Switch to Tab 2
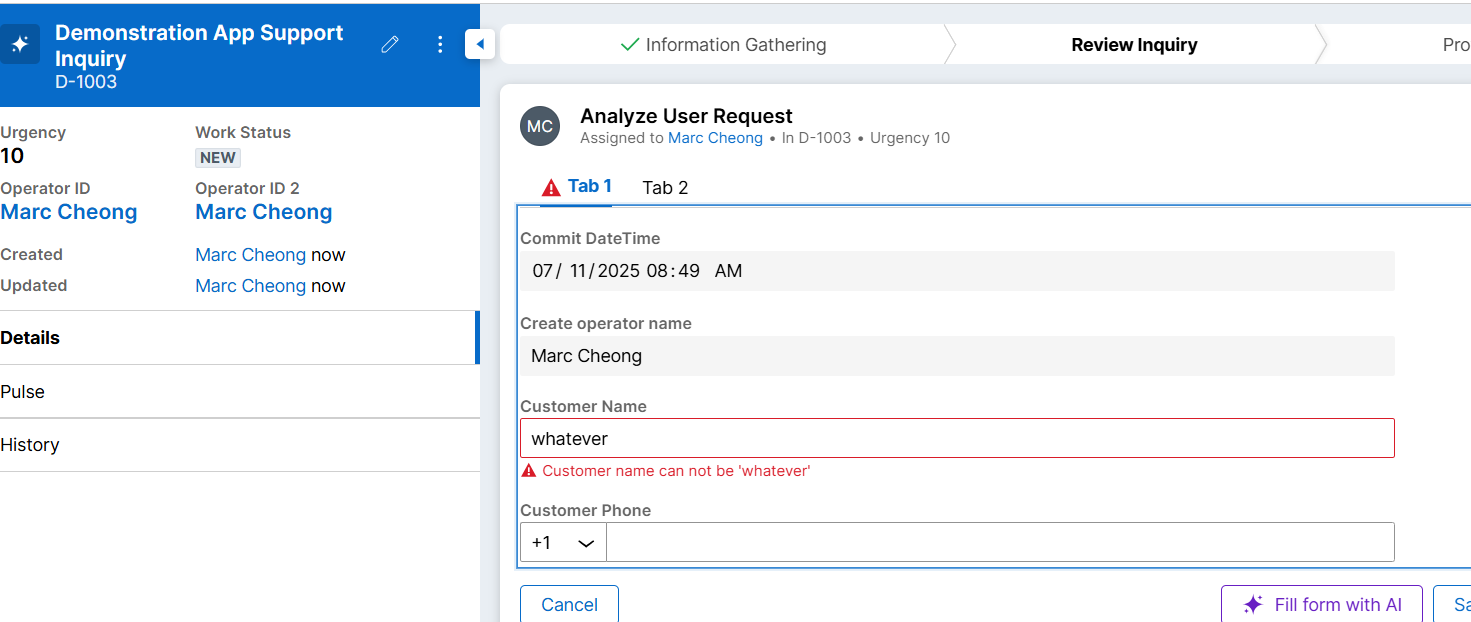 point(665,188)
